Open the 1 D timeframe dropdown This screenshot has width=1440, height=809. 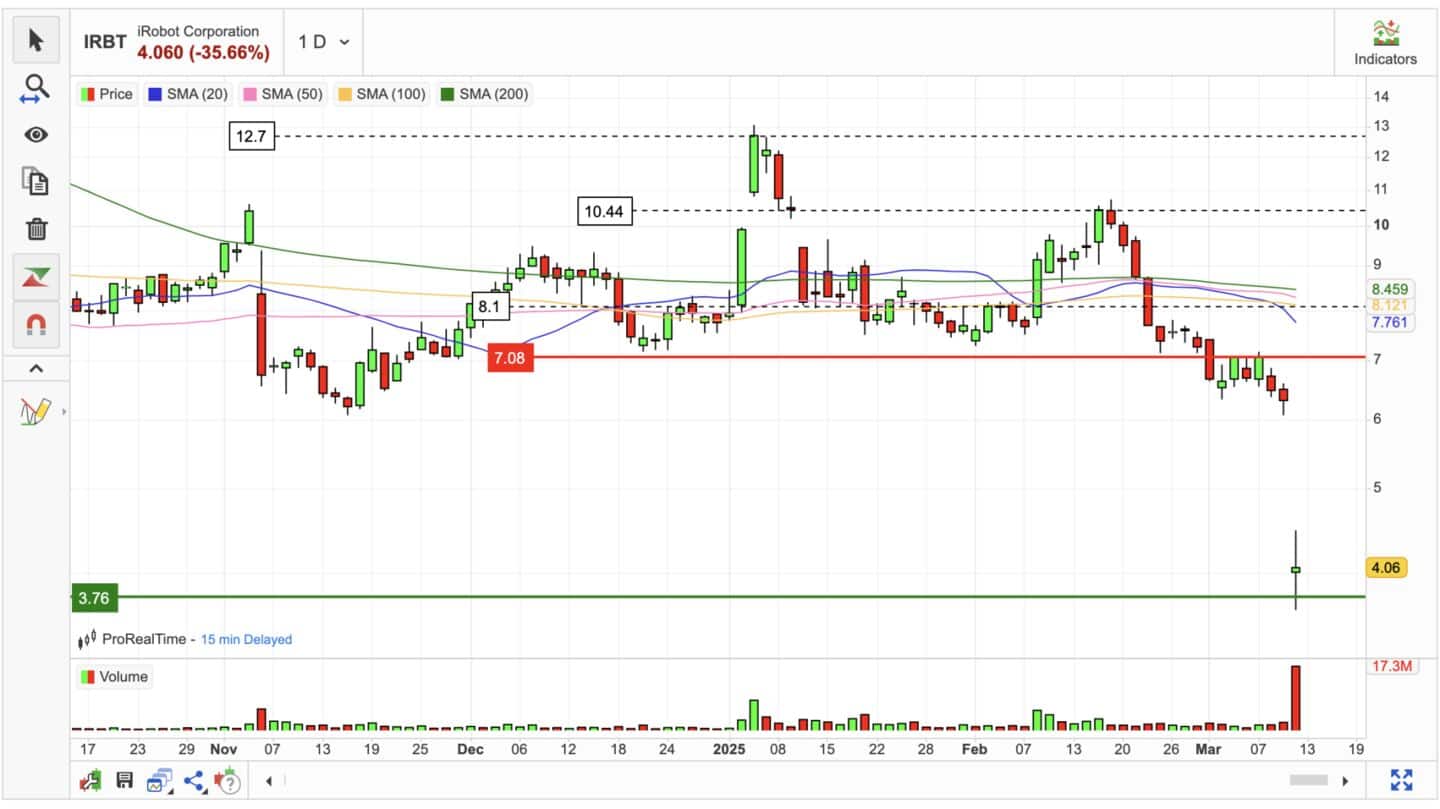click(323, 42)
